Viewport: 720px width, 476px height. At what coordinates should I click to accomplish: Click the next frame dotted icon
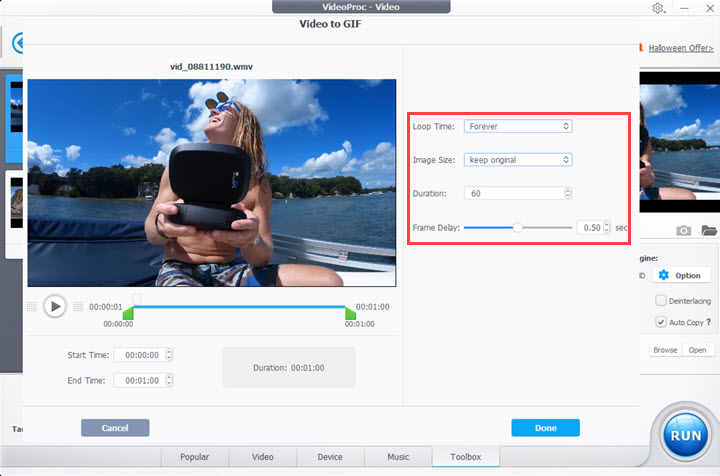[78, 307]
